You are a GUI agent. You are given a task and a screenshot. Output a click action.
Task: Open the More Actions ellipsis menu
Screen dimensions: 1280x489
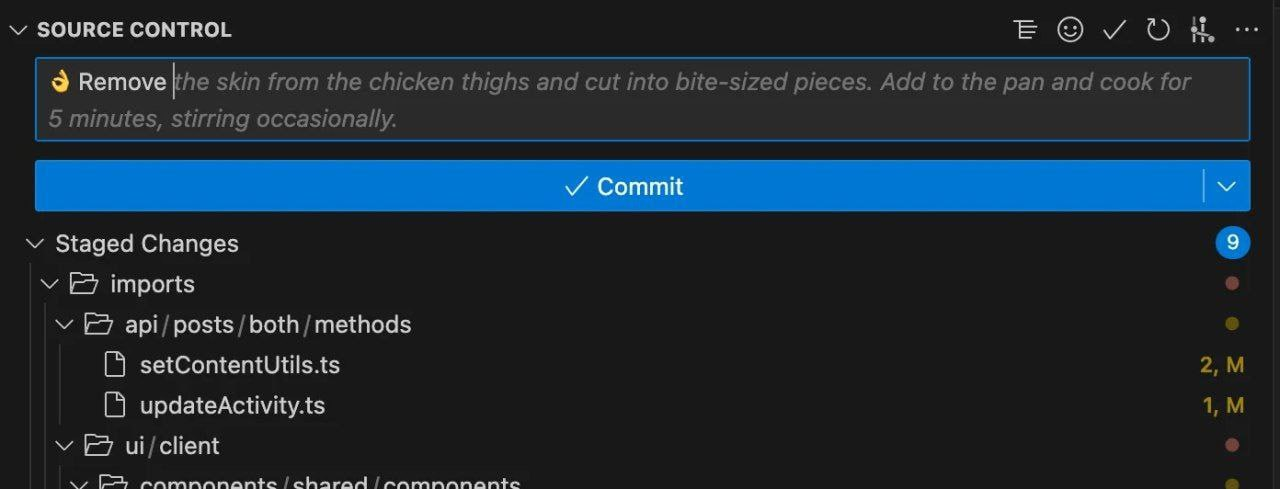click(x=1246, y=30)
